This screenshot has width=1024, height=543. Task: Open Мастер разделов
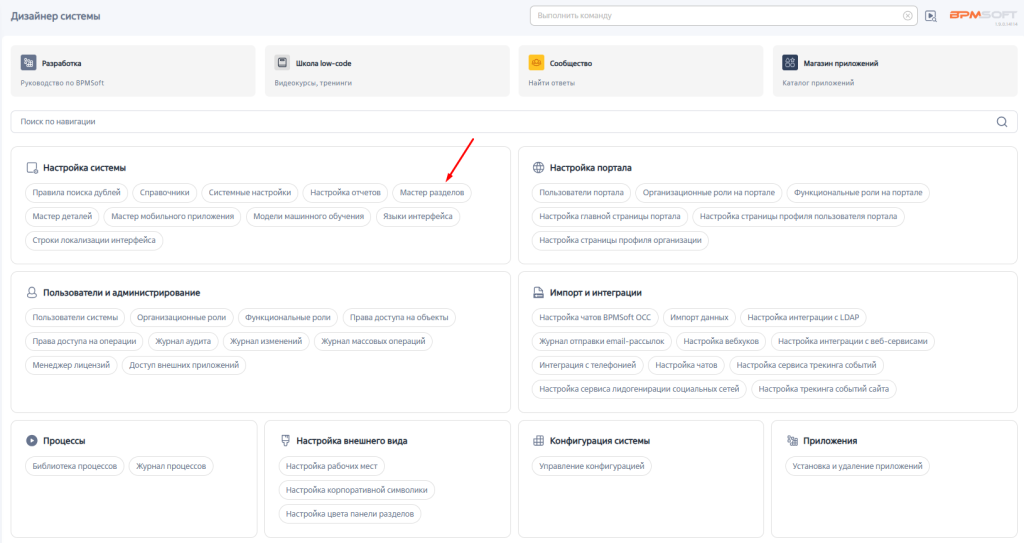pos(432,192)
